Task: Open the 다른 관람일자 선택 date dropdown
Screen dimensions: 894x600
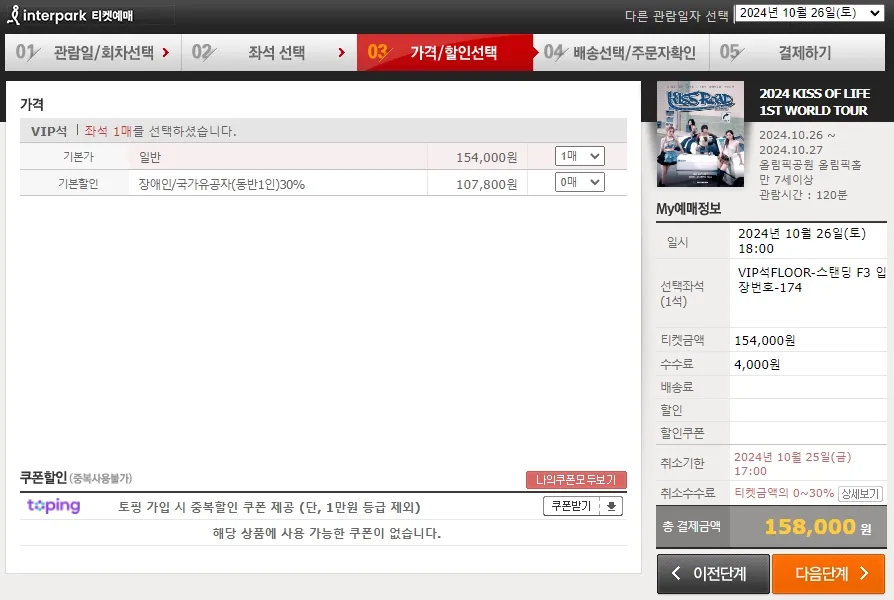Action: [810, 13]
